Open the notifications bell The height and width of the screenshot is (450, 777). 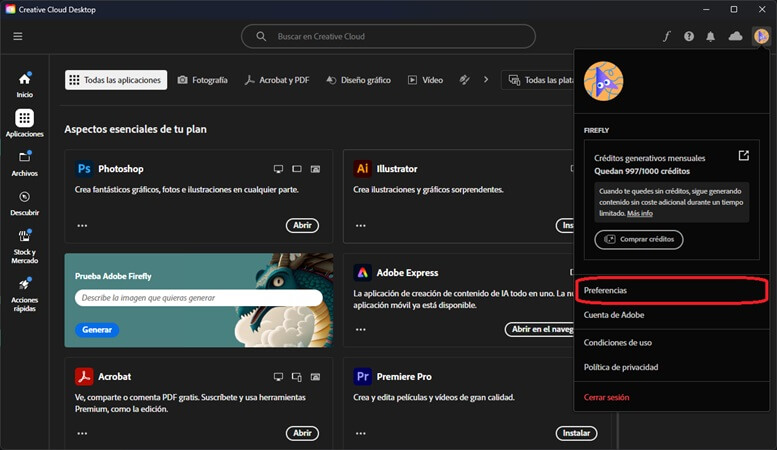711,36
